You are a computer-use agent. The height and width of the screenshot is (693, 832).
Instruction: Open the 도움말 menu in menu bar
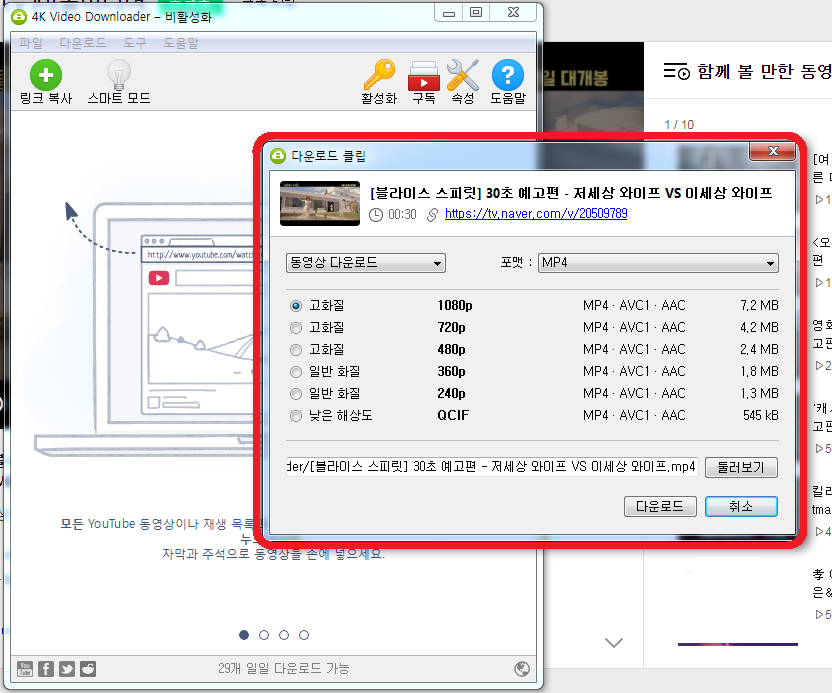[180, 42]
